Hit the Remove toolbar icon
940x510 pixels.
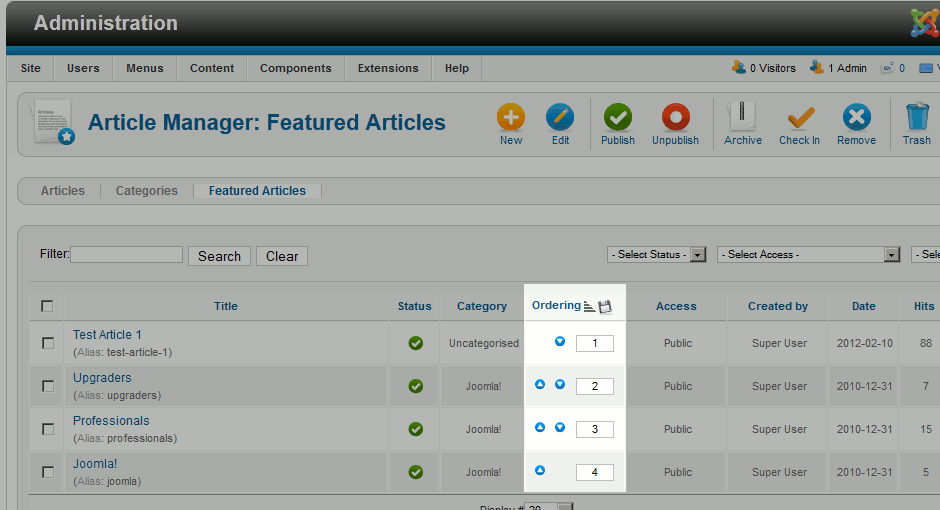pos(856,118)
